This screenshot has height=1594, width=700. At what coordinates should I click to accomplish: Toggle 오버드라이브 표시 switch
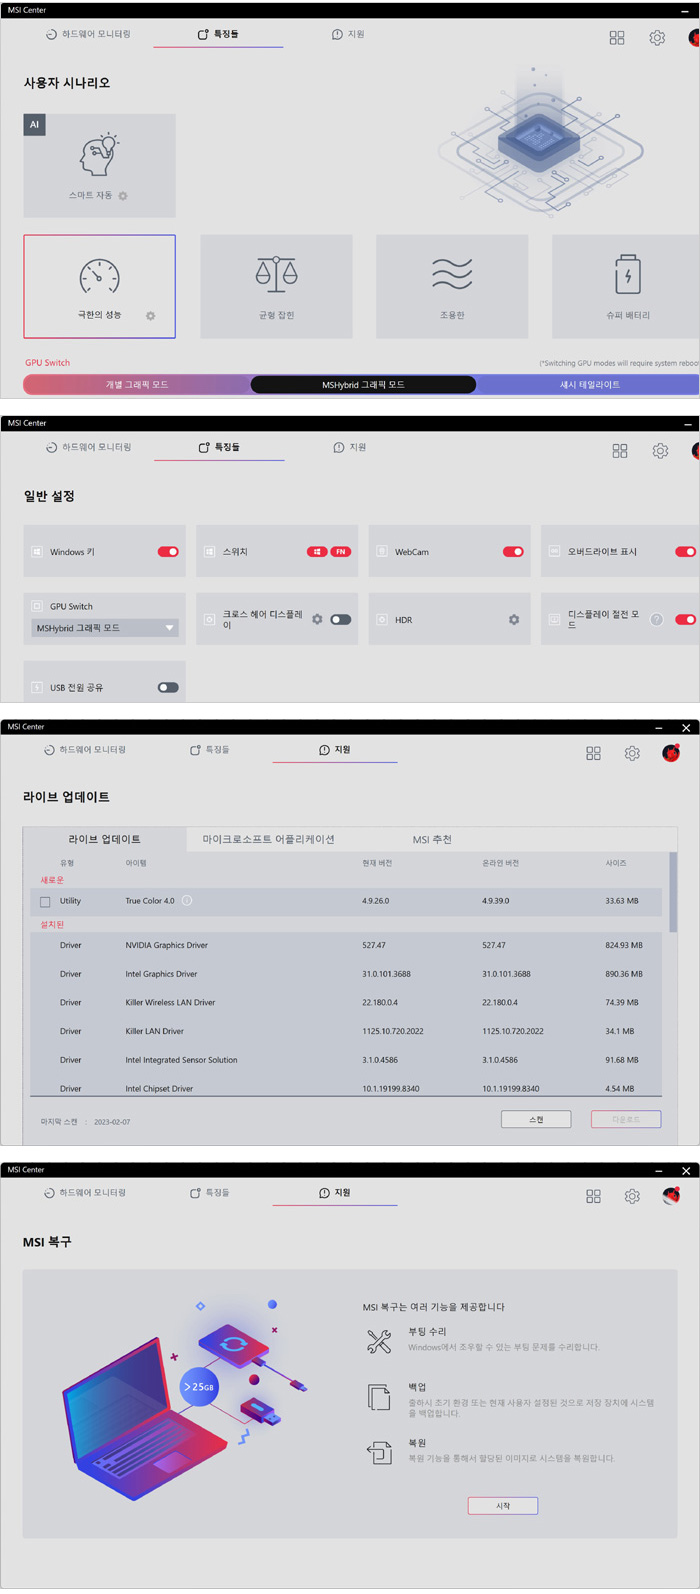(686, 552)
